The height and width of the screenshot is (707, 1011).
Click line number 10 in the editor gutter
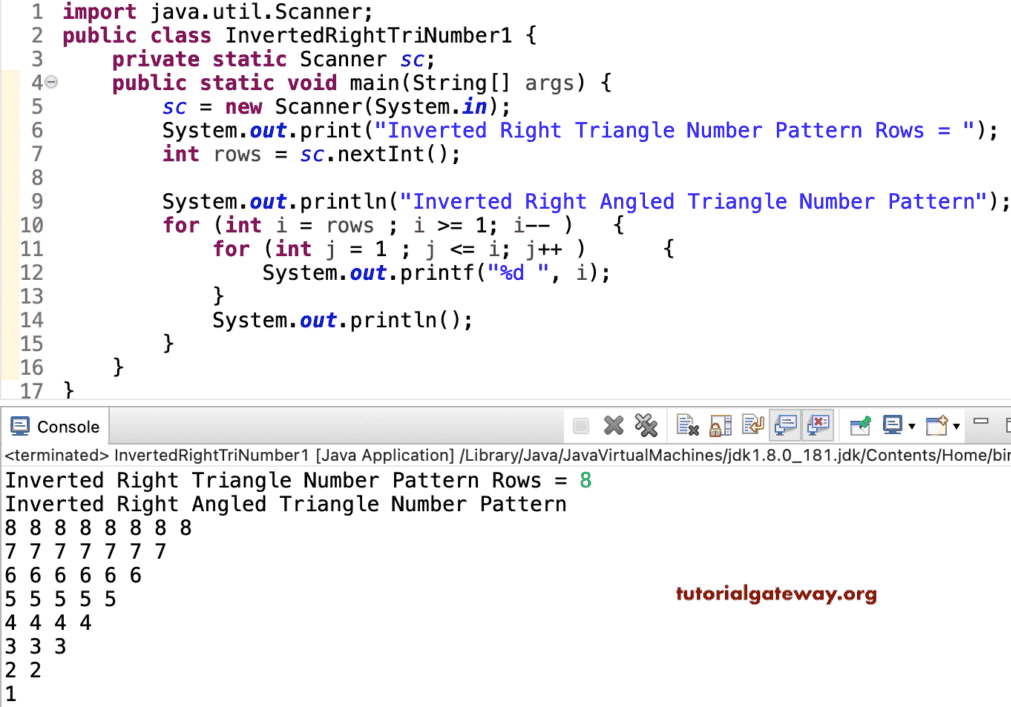click(32, 225)
